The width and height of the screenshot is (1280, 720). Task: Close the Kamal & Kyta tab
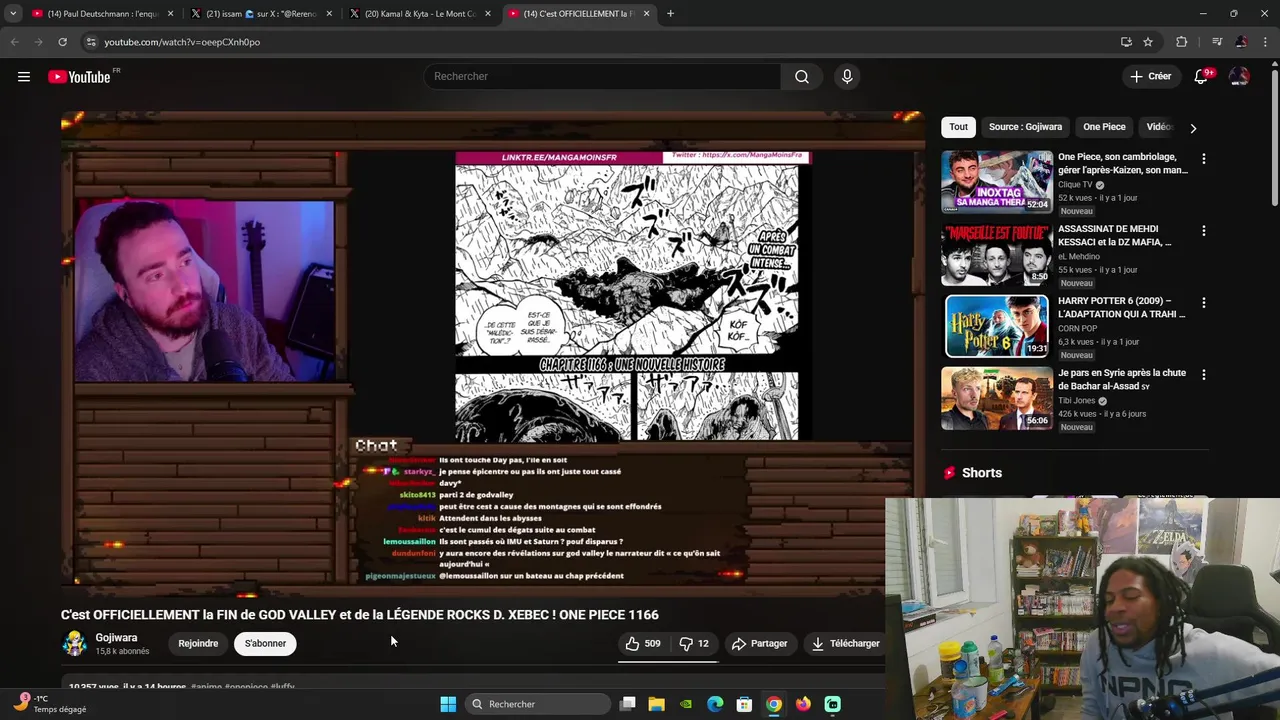tap(488, 14)
